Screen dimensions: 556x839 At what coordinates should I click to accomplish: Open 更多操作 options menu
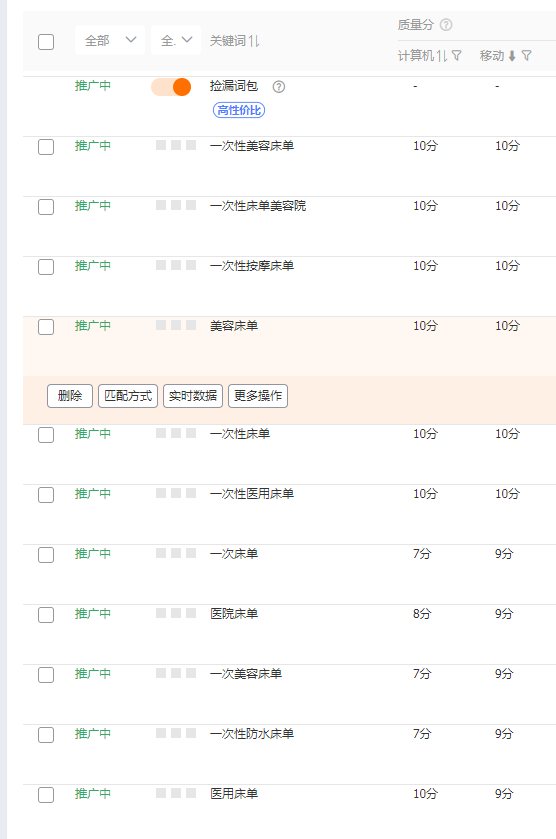[x=258, y=396]
